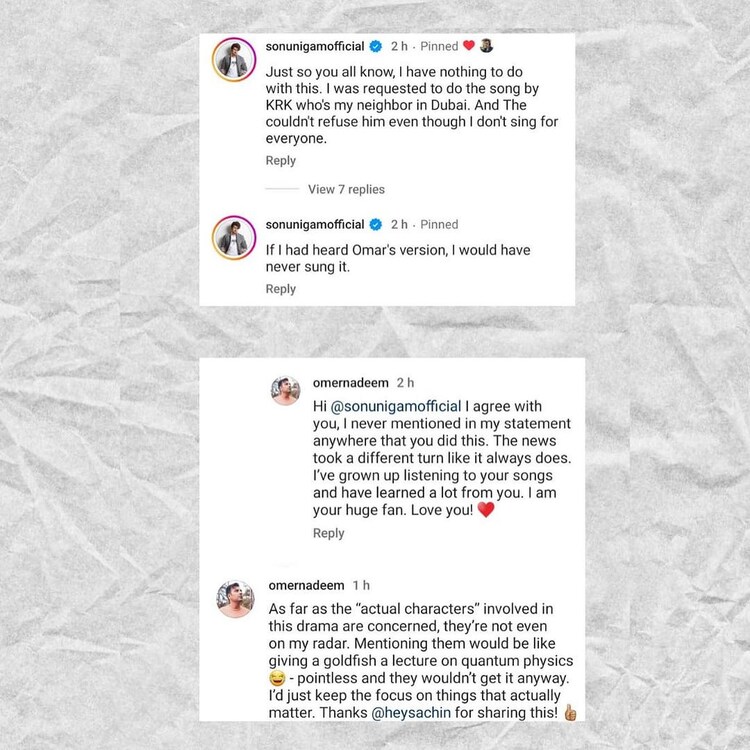Open omernadeem username on the 2 h reply

click(x=350, y=383)
